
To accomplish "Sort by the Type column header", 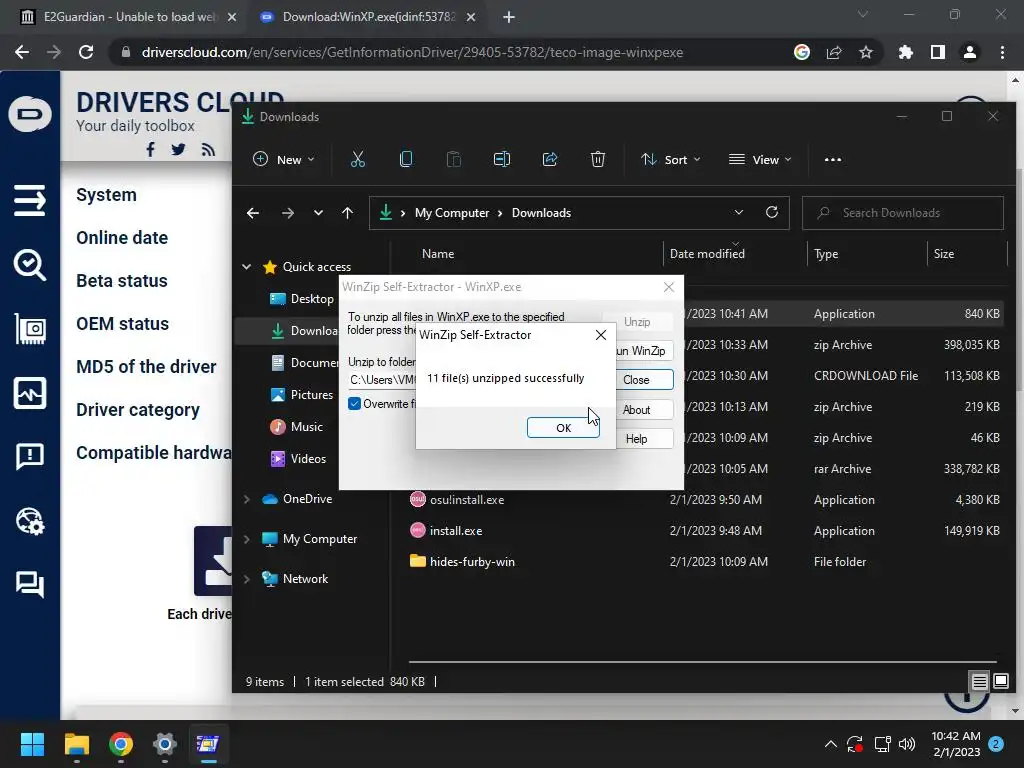I will (x=826, y=254).
